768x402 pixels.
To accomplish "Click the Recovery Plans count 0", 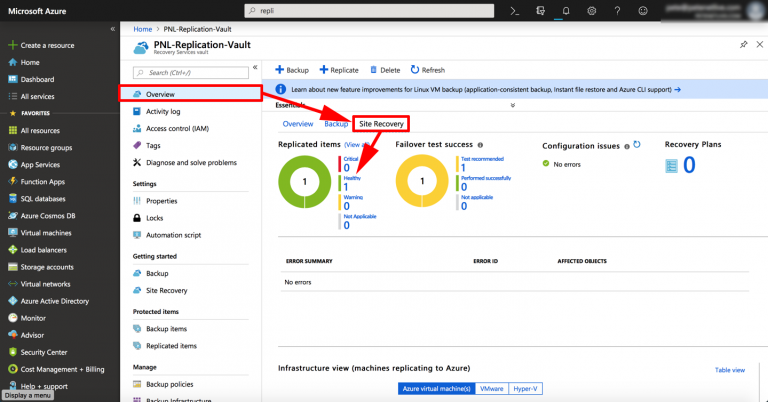I will 689,166.
